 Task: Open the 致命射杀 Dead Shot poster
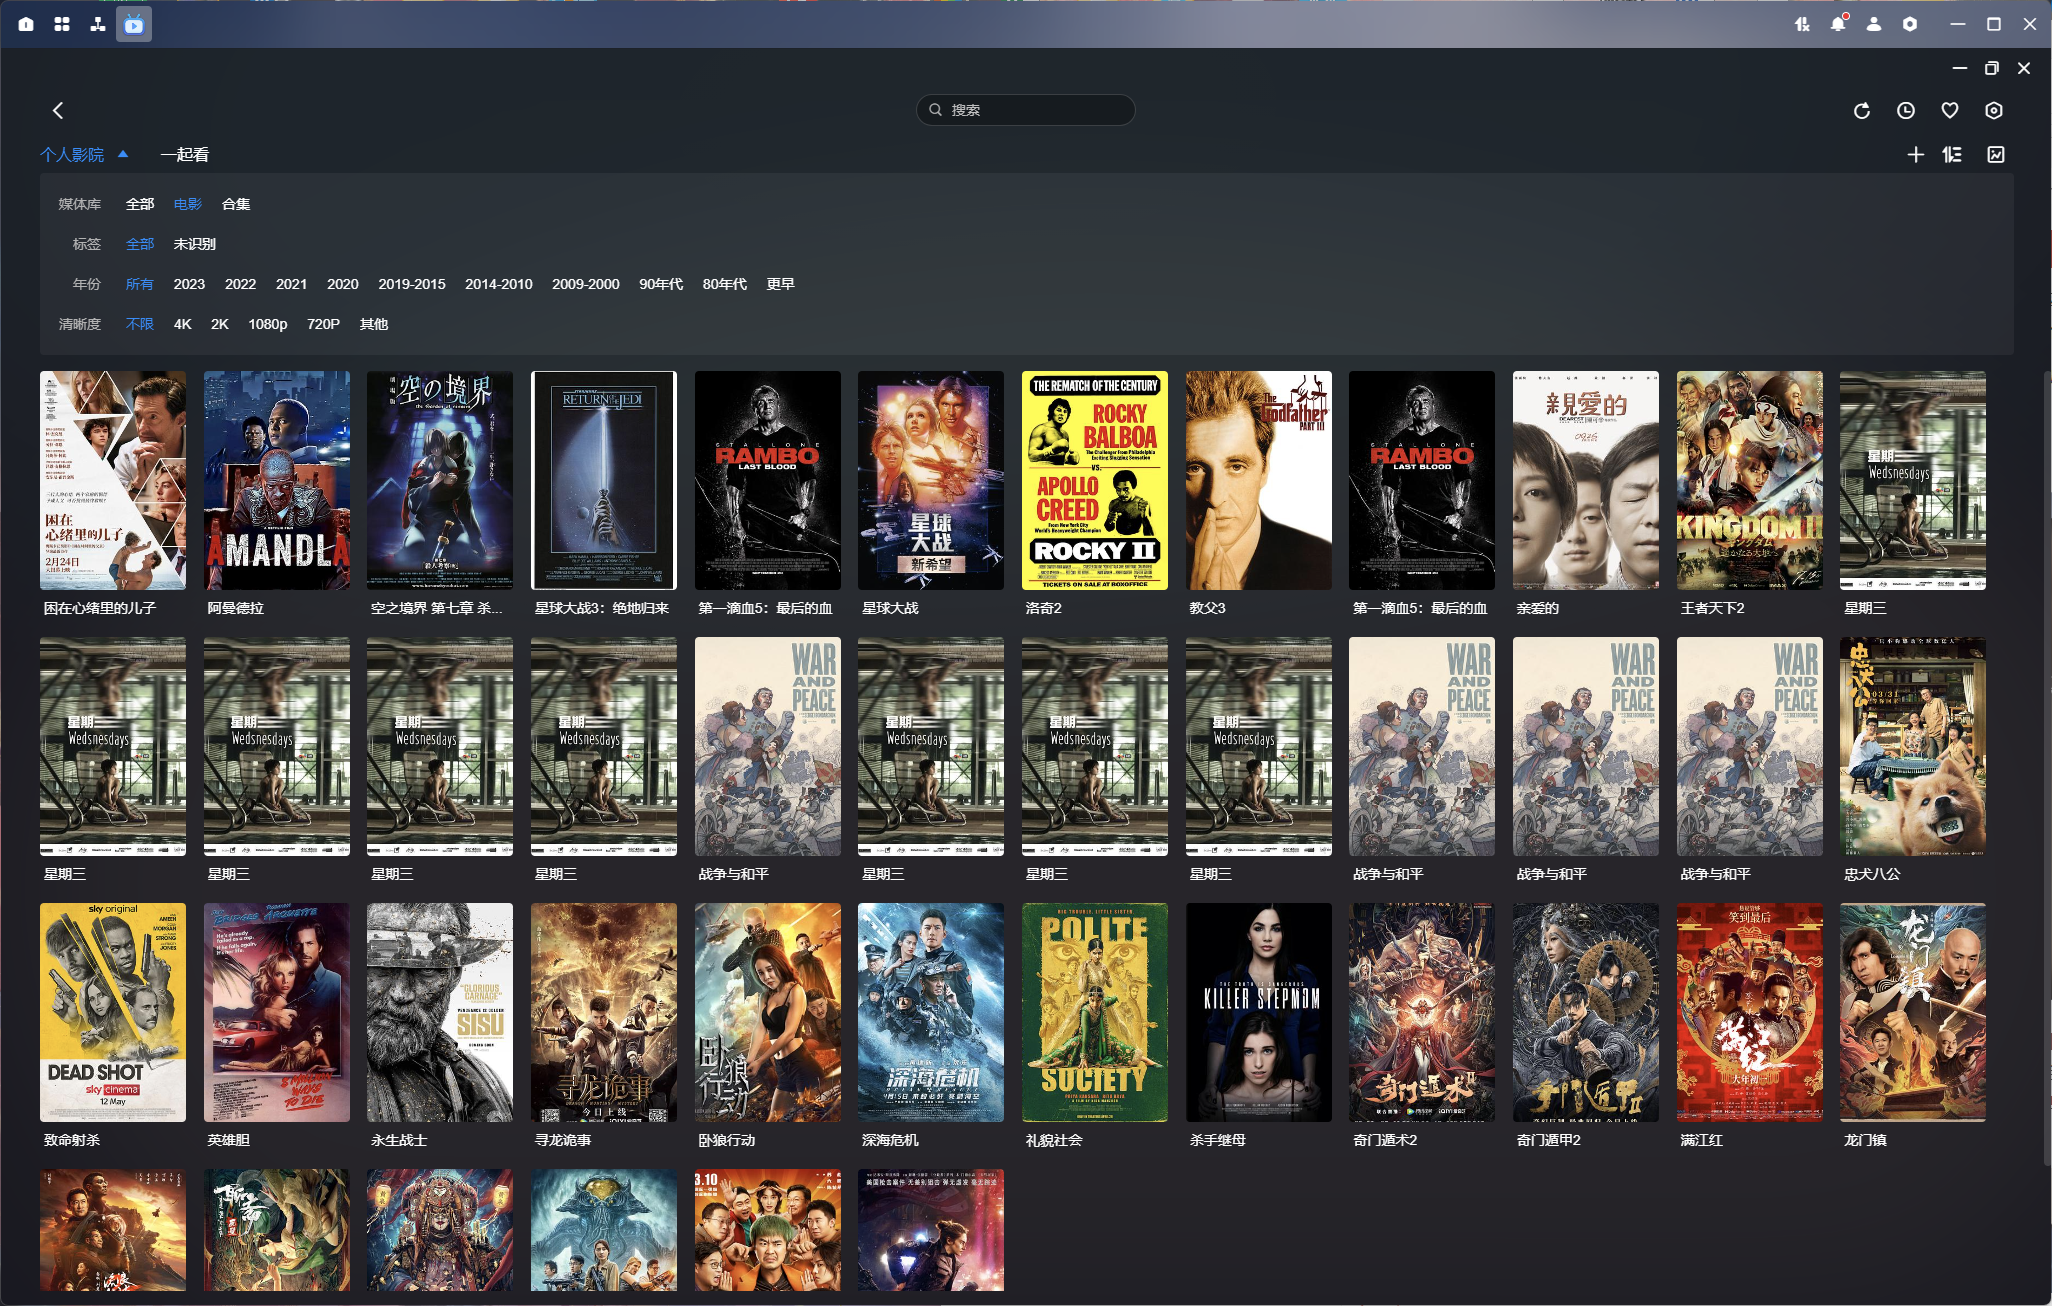(x=113, y=1012)
